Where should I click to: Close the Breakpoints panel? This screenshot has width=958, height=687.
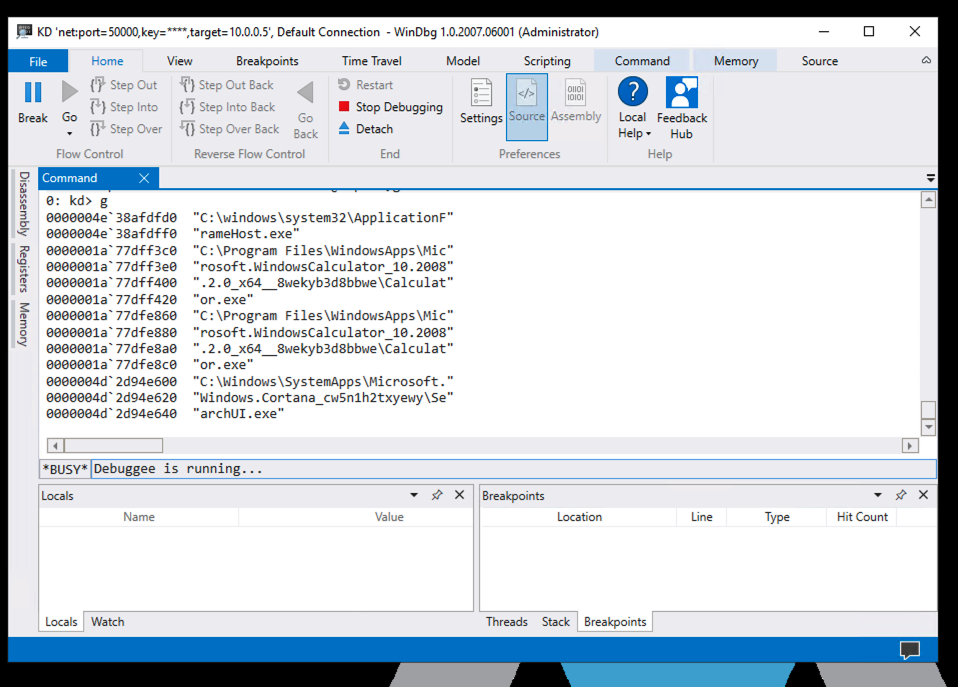pyautogui.click(x=923, y=495)
